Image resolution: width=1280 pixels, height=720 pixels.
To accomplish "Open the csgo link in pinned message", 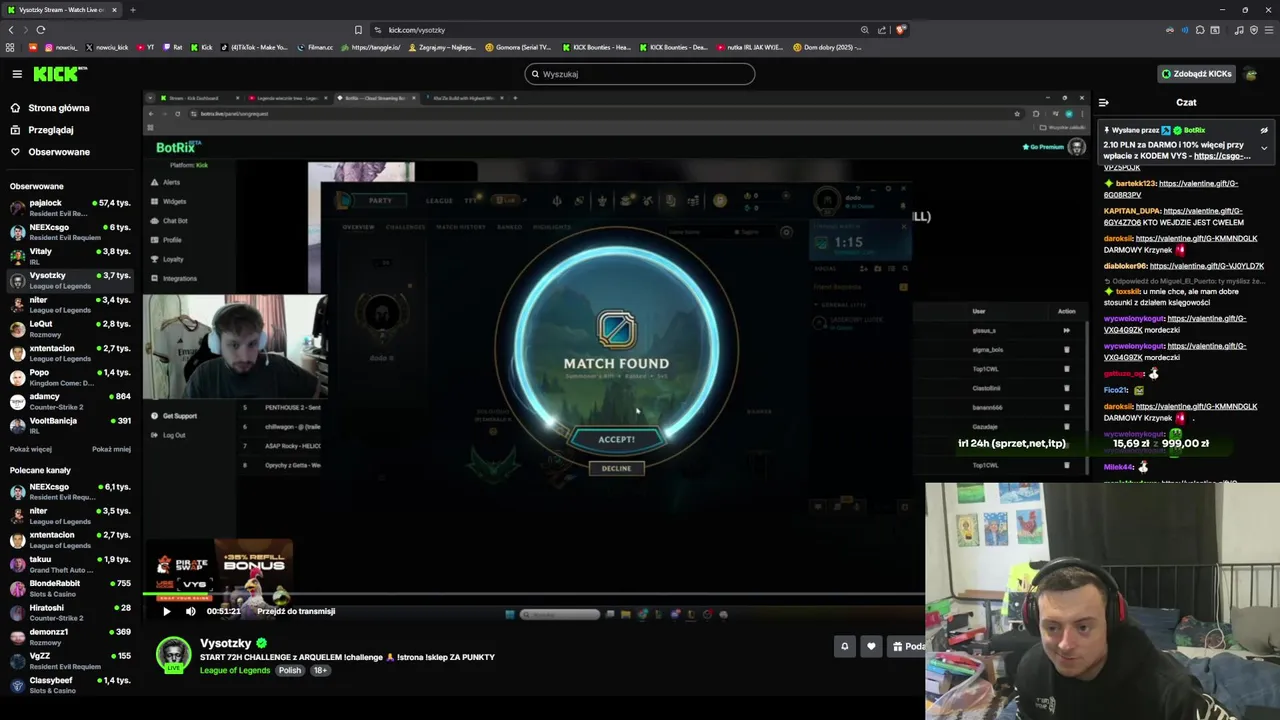I will pos(1222,156).
